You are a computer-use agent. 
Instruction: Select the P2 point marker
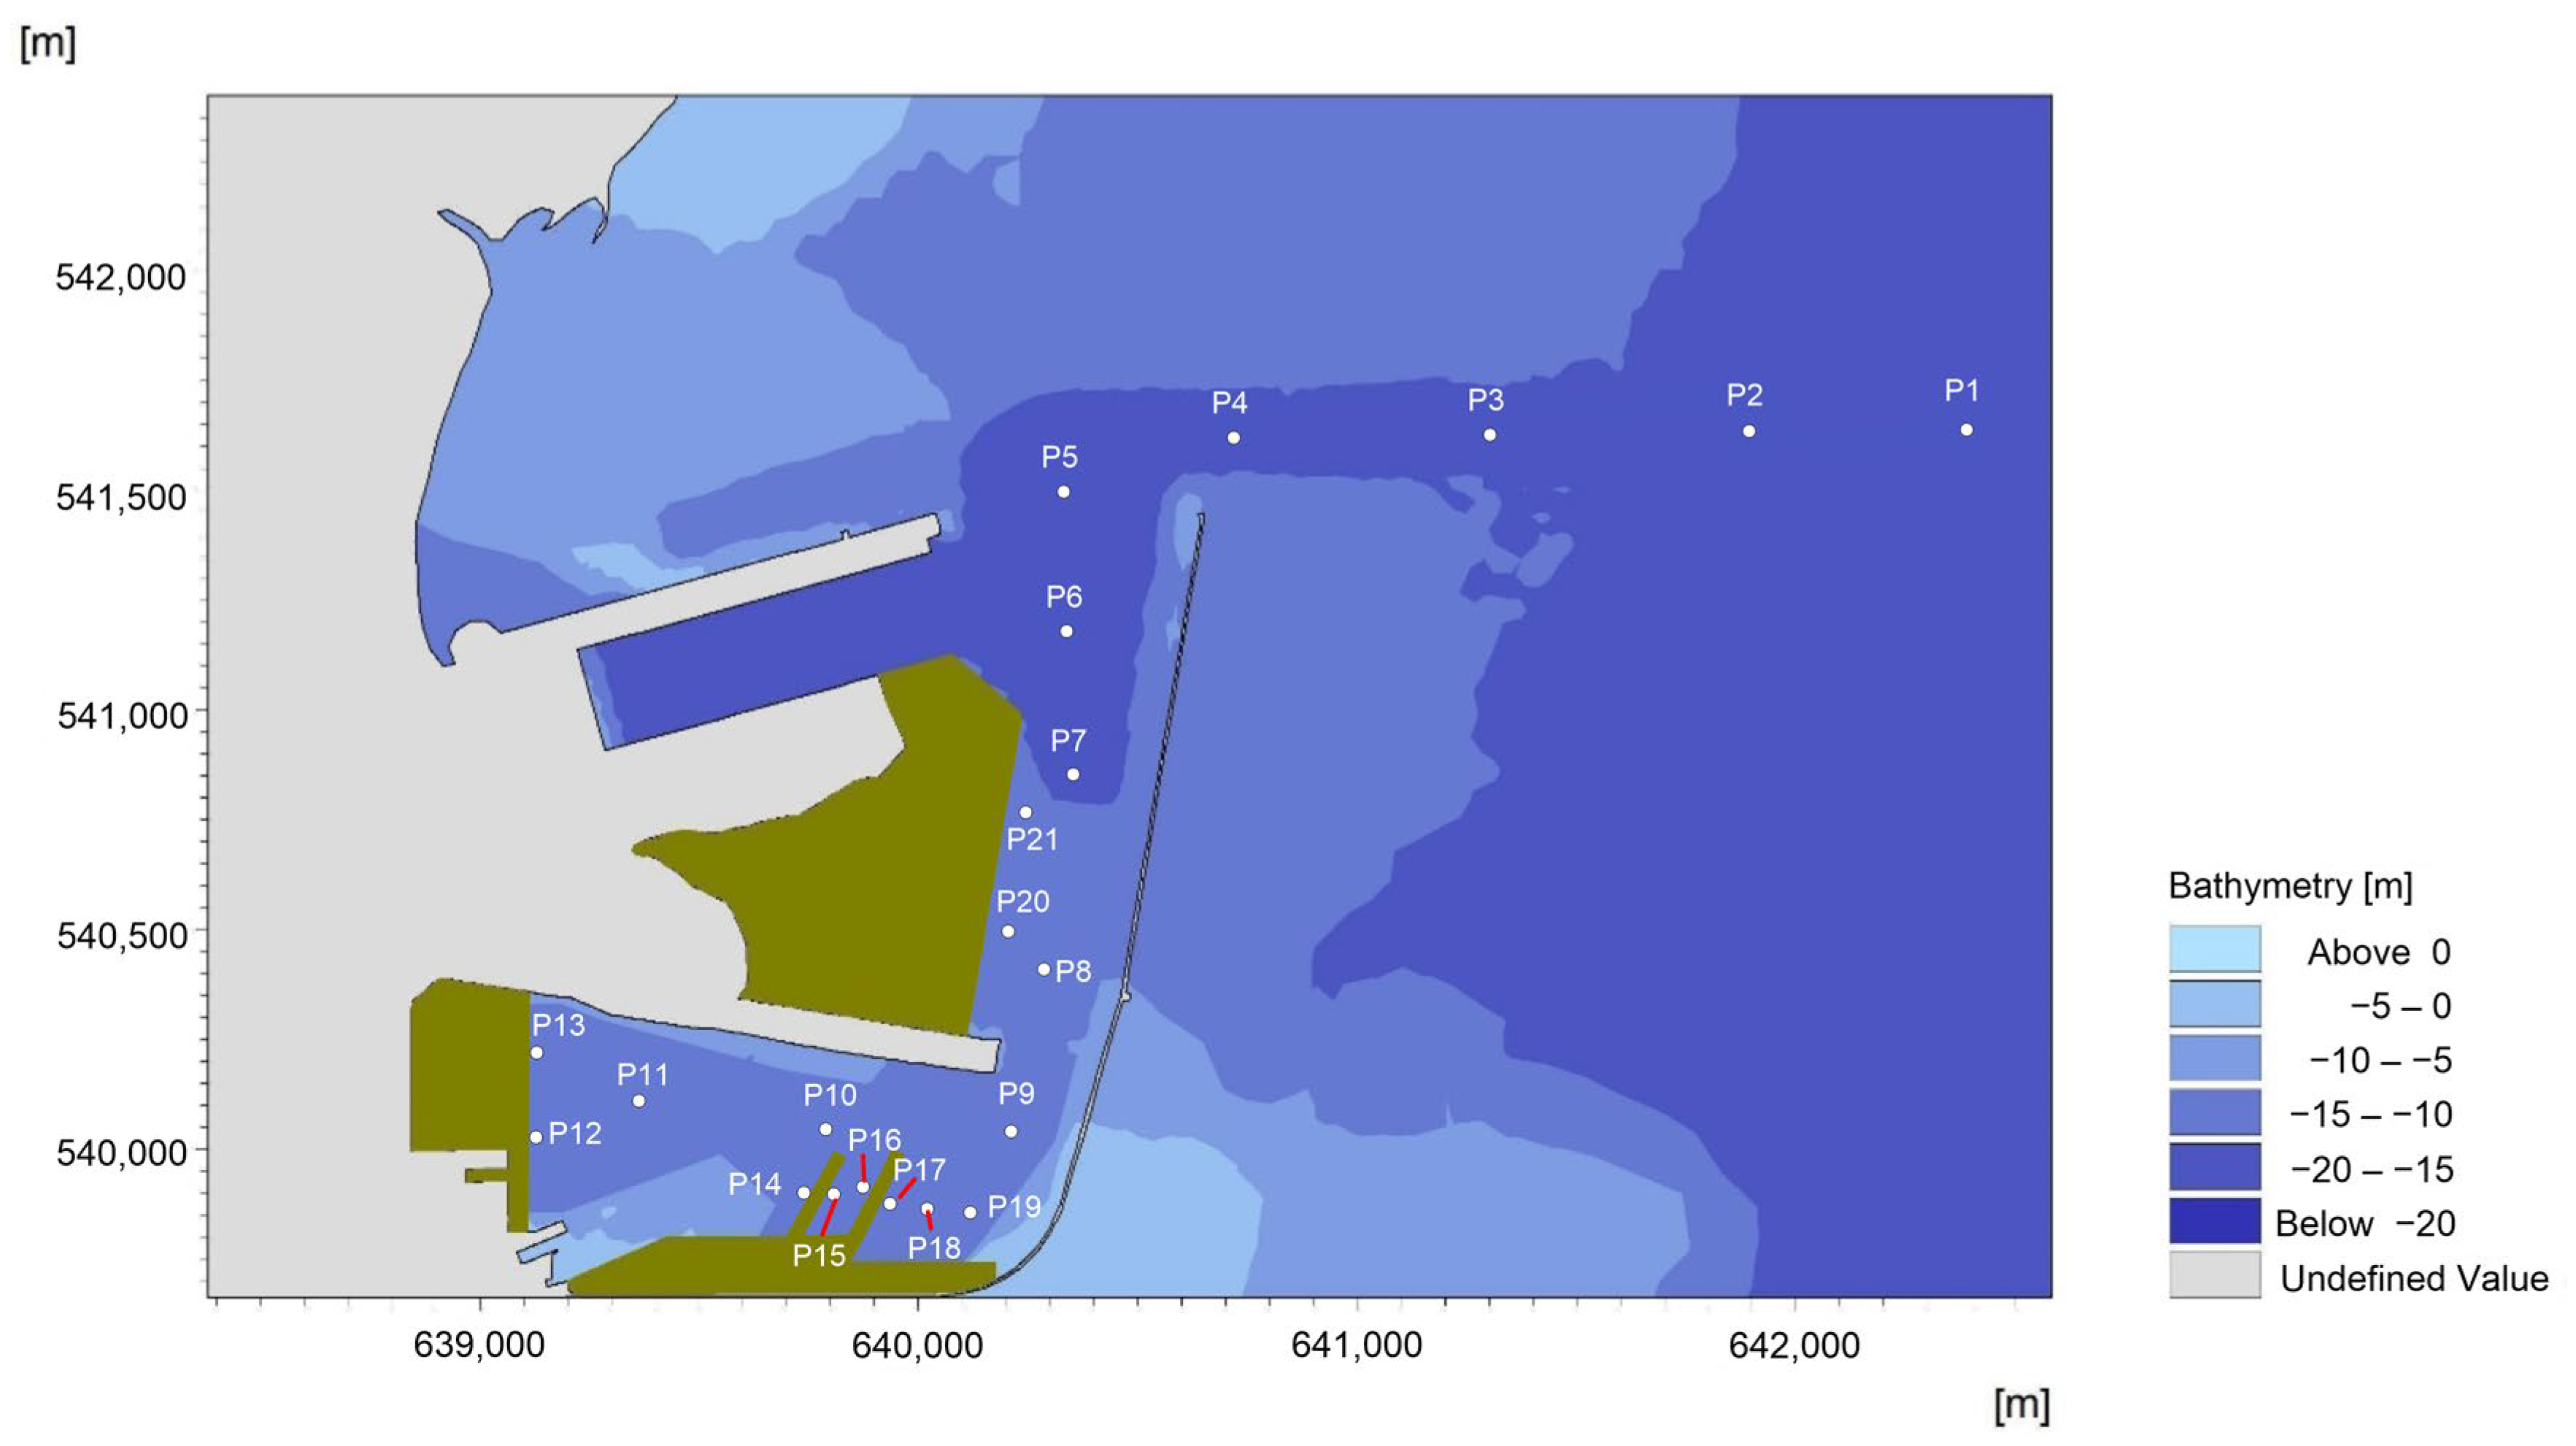[1749, 431]
